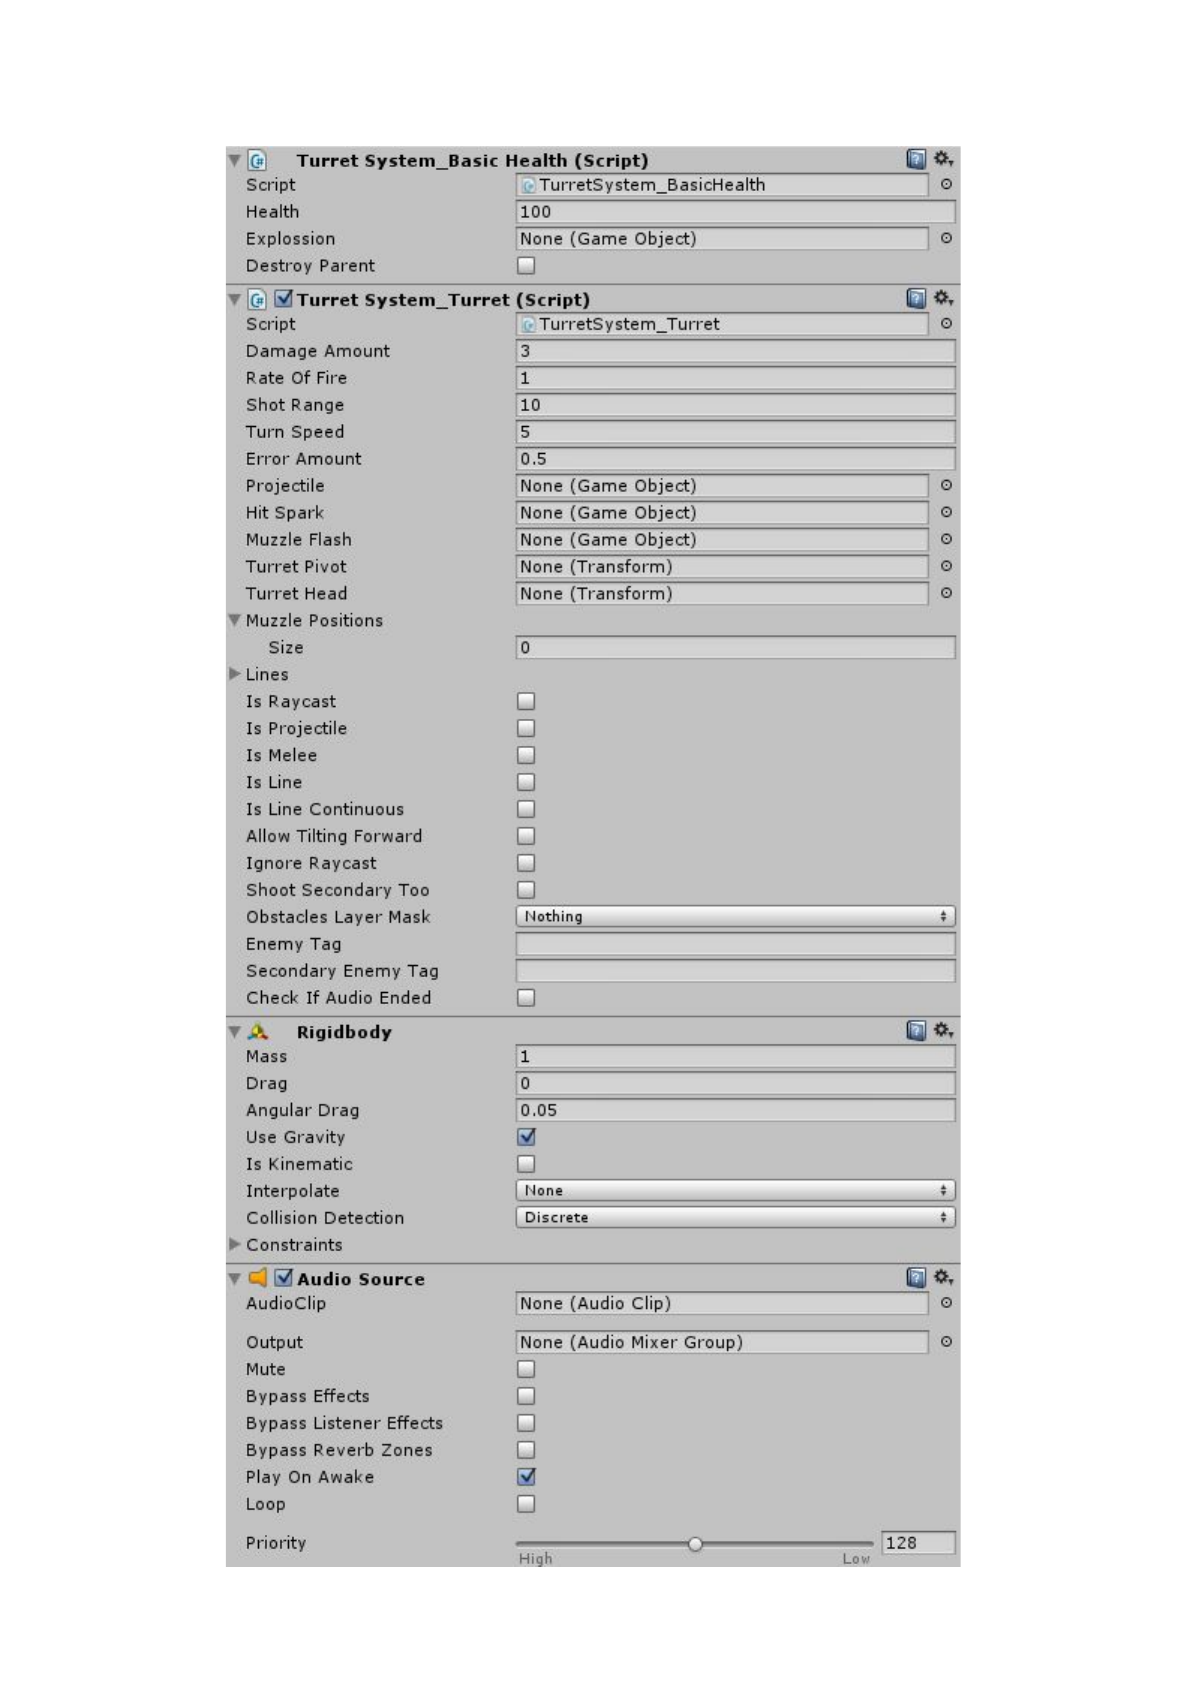The image size is (1188, 1682).
Task: Click object picker for TurretSystem_BasicHealth script
Action: pos(946,184)
